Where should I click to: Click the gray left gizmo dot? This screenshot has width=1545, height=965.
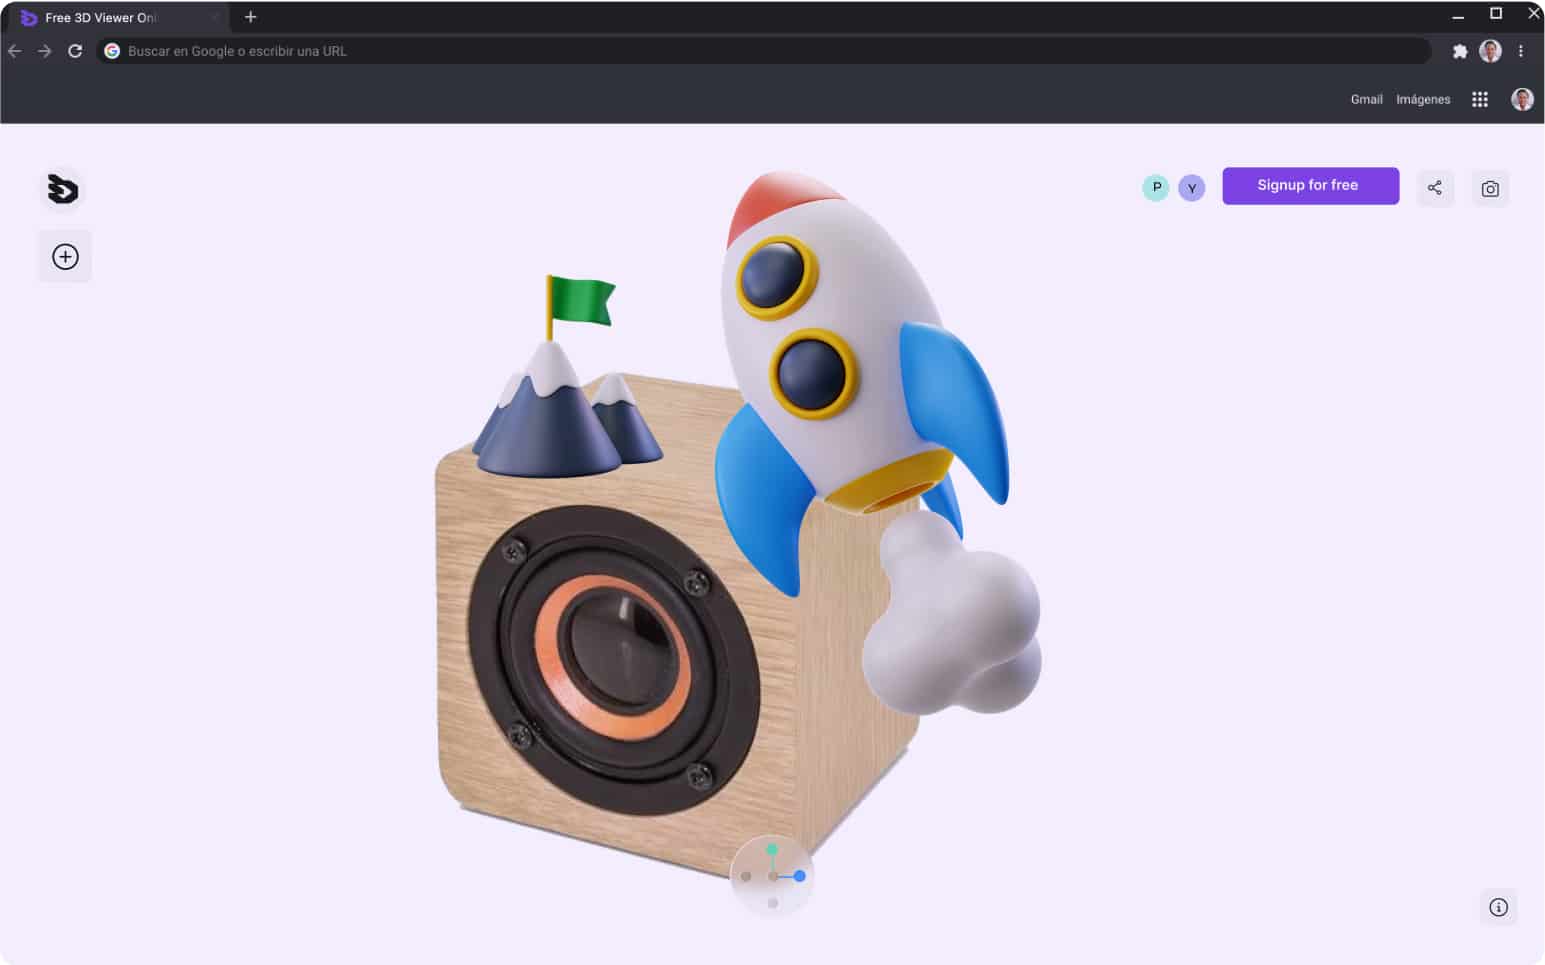746,876
